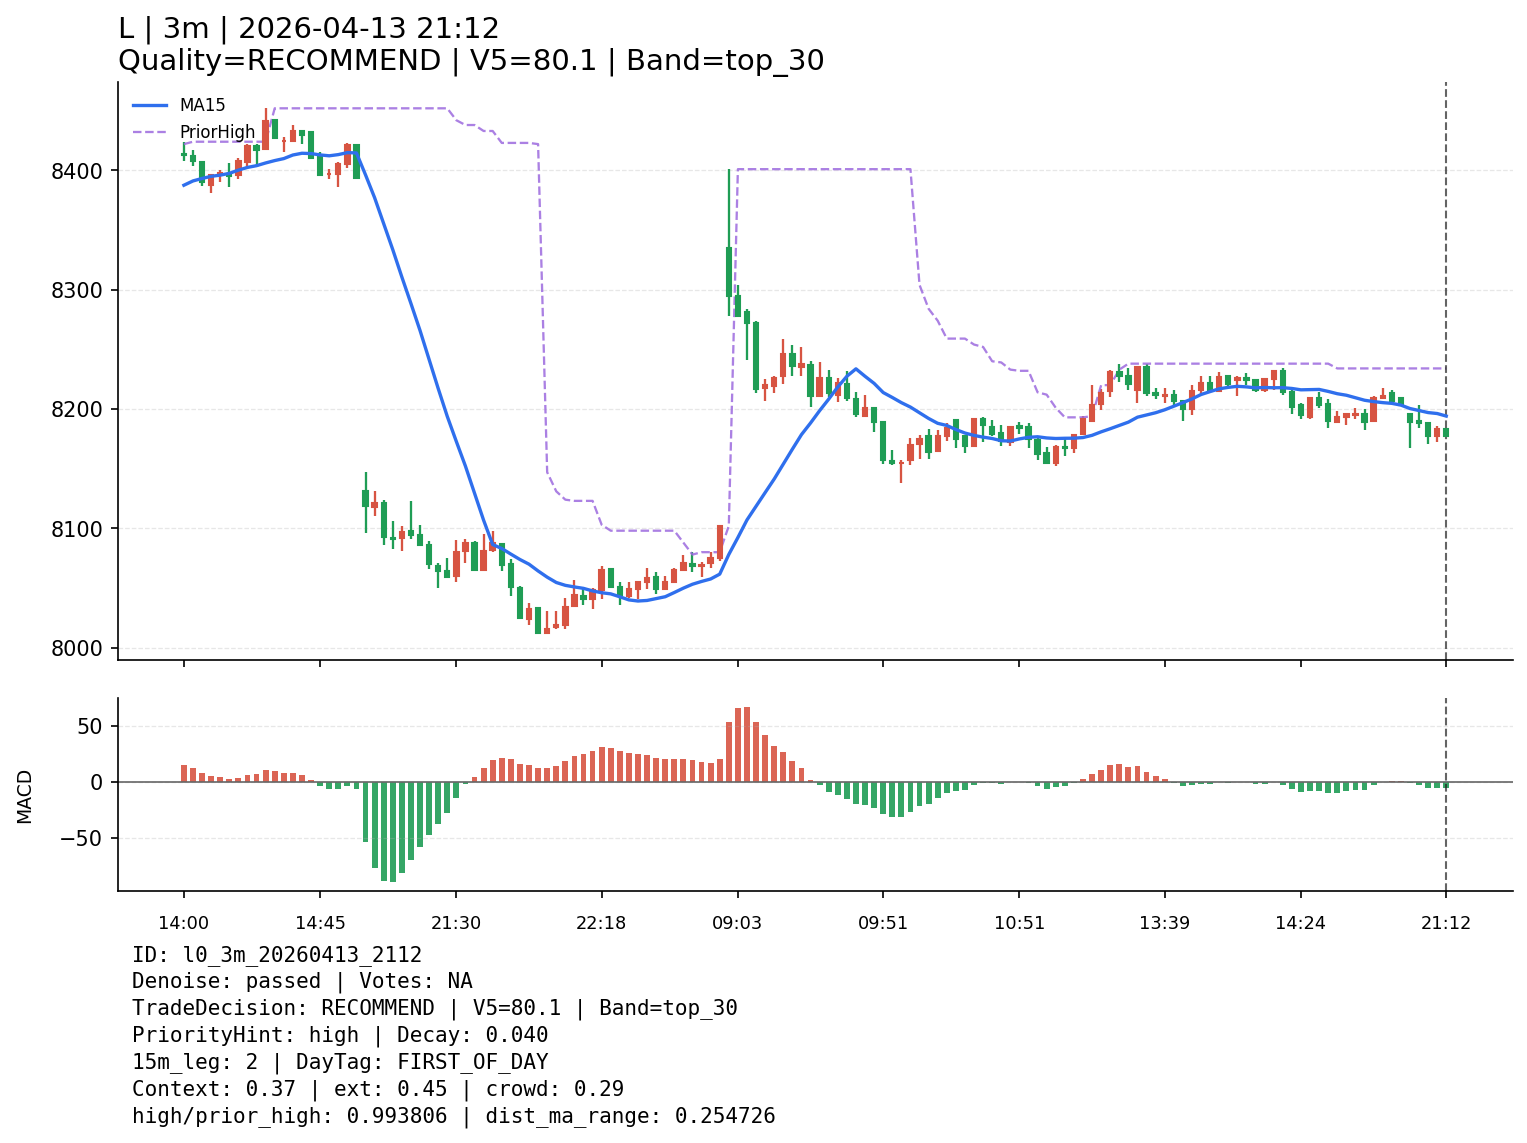1527x1143 pixels.
Task: Click the −50 MACD axis label
Action: click(82, 838)
